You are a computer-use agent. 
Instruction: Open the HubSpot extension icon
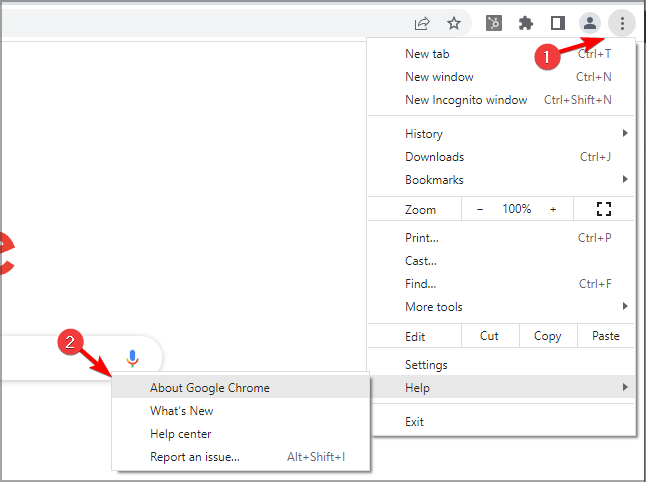click(494, 23)
